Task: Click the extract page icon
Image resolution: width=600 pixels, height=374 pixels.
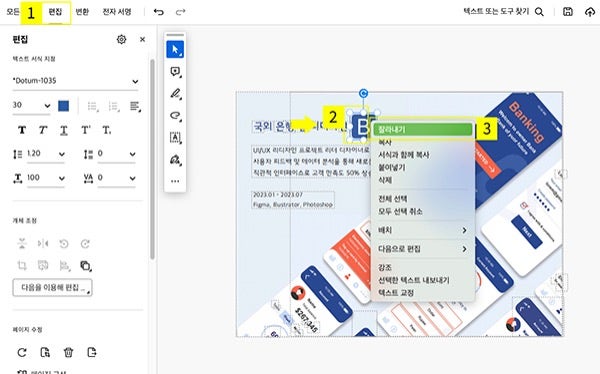Action: click(x=45, y=352)
